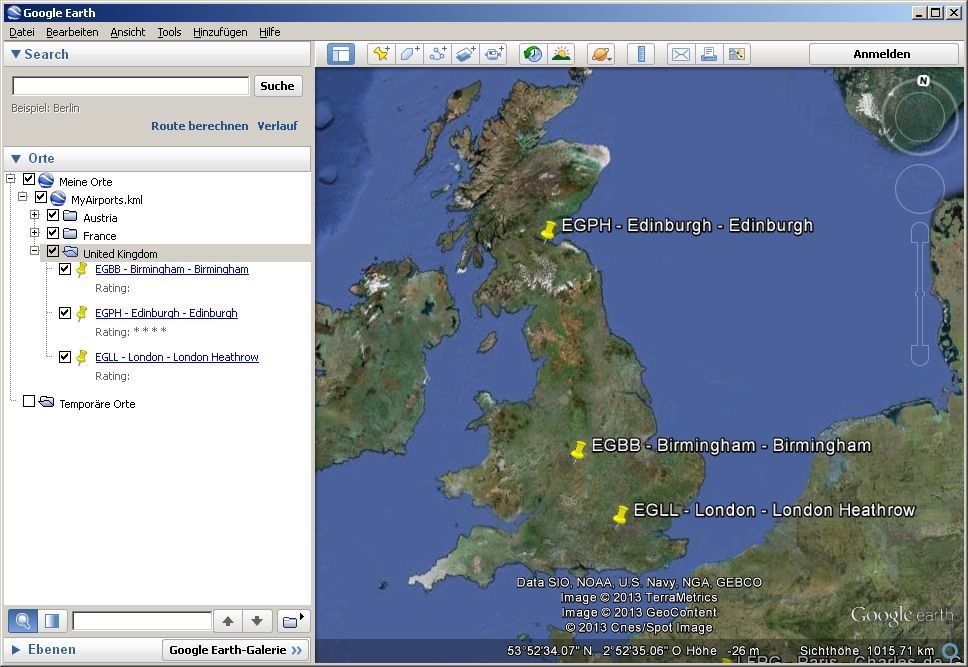Collapse the Meine Orte tree node
The height and width of the screenshot is (667, 968).
pyautogui.click(x=10, y=179)
